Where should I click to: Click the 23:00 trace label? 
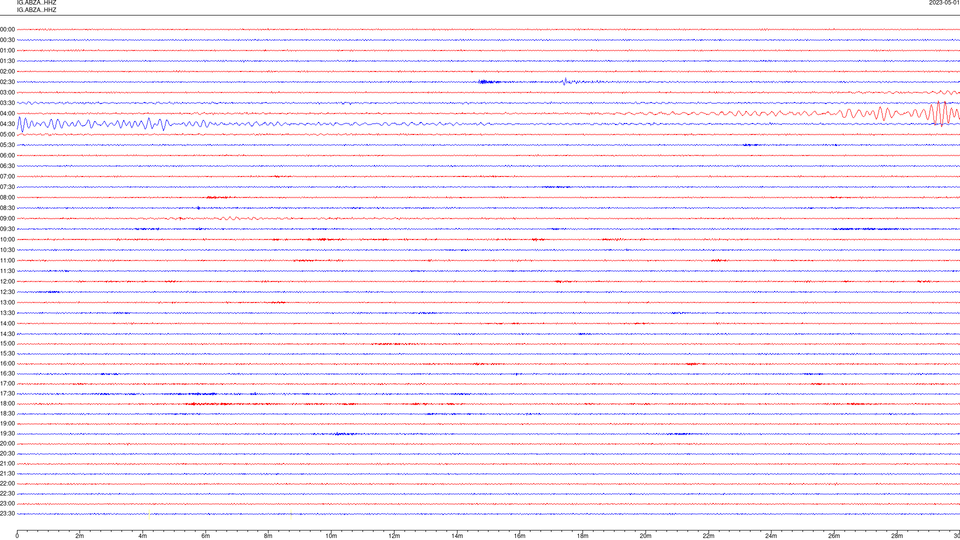(7, 504)
